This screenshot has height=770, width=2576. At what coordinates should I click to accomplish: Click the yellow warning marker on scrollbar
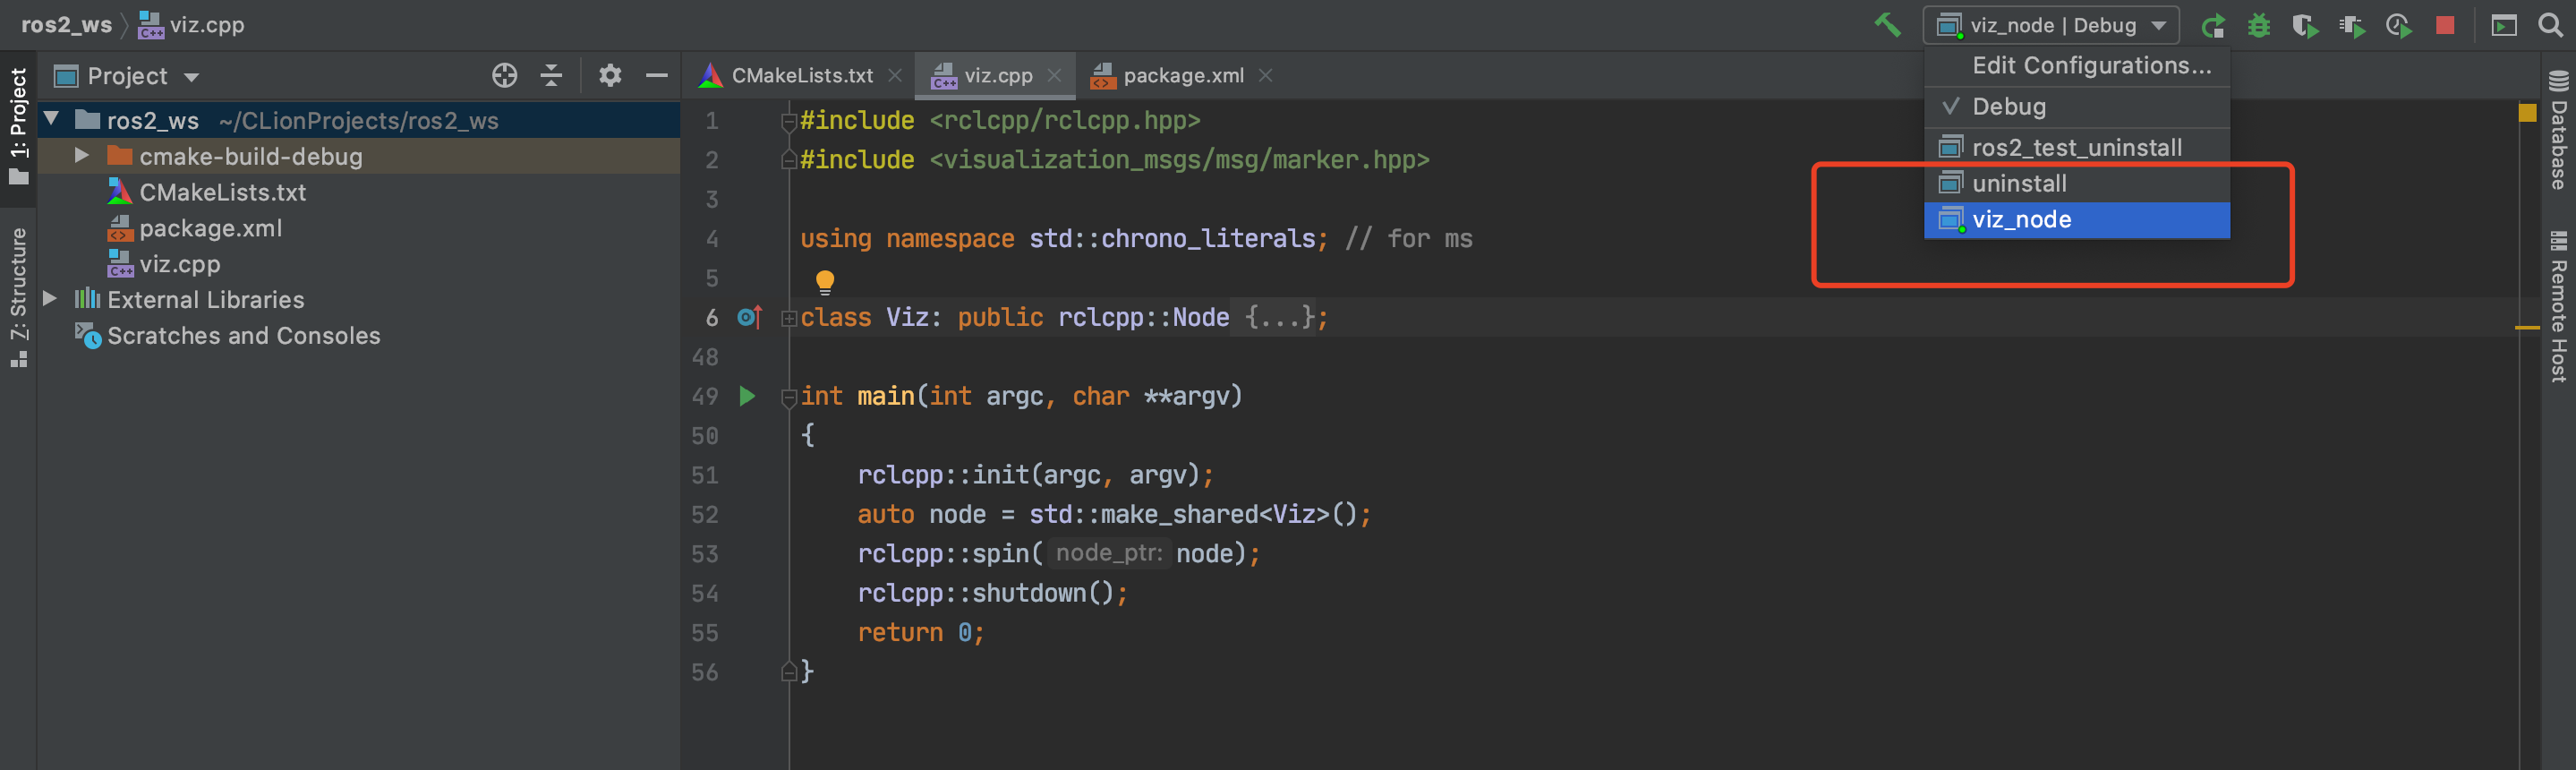pyautogui.click(x=2527, y=113)
